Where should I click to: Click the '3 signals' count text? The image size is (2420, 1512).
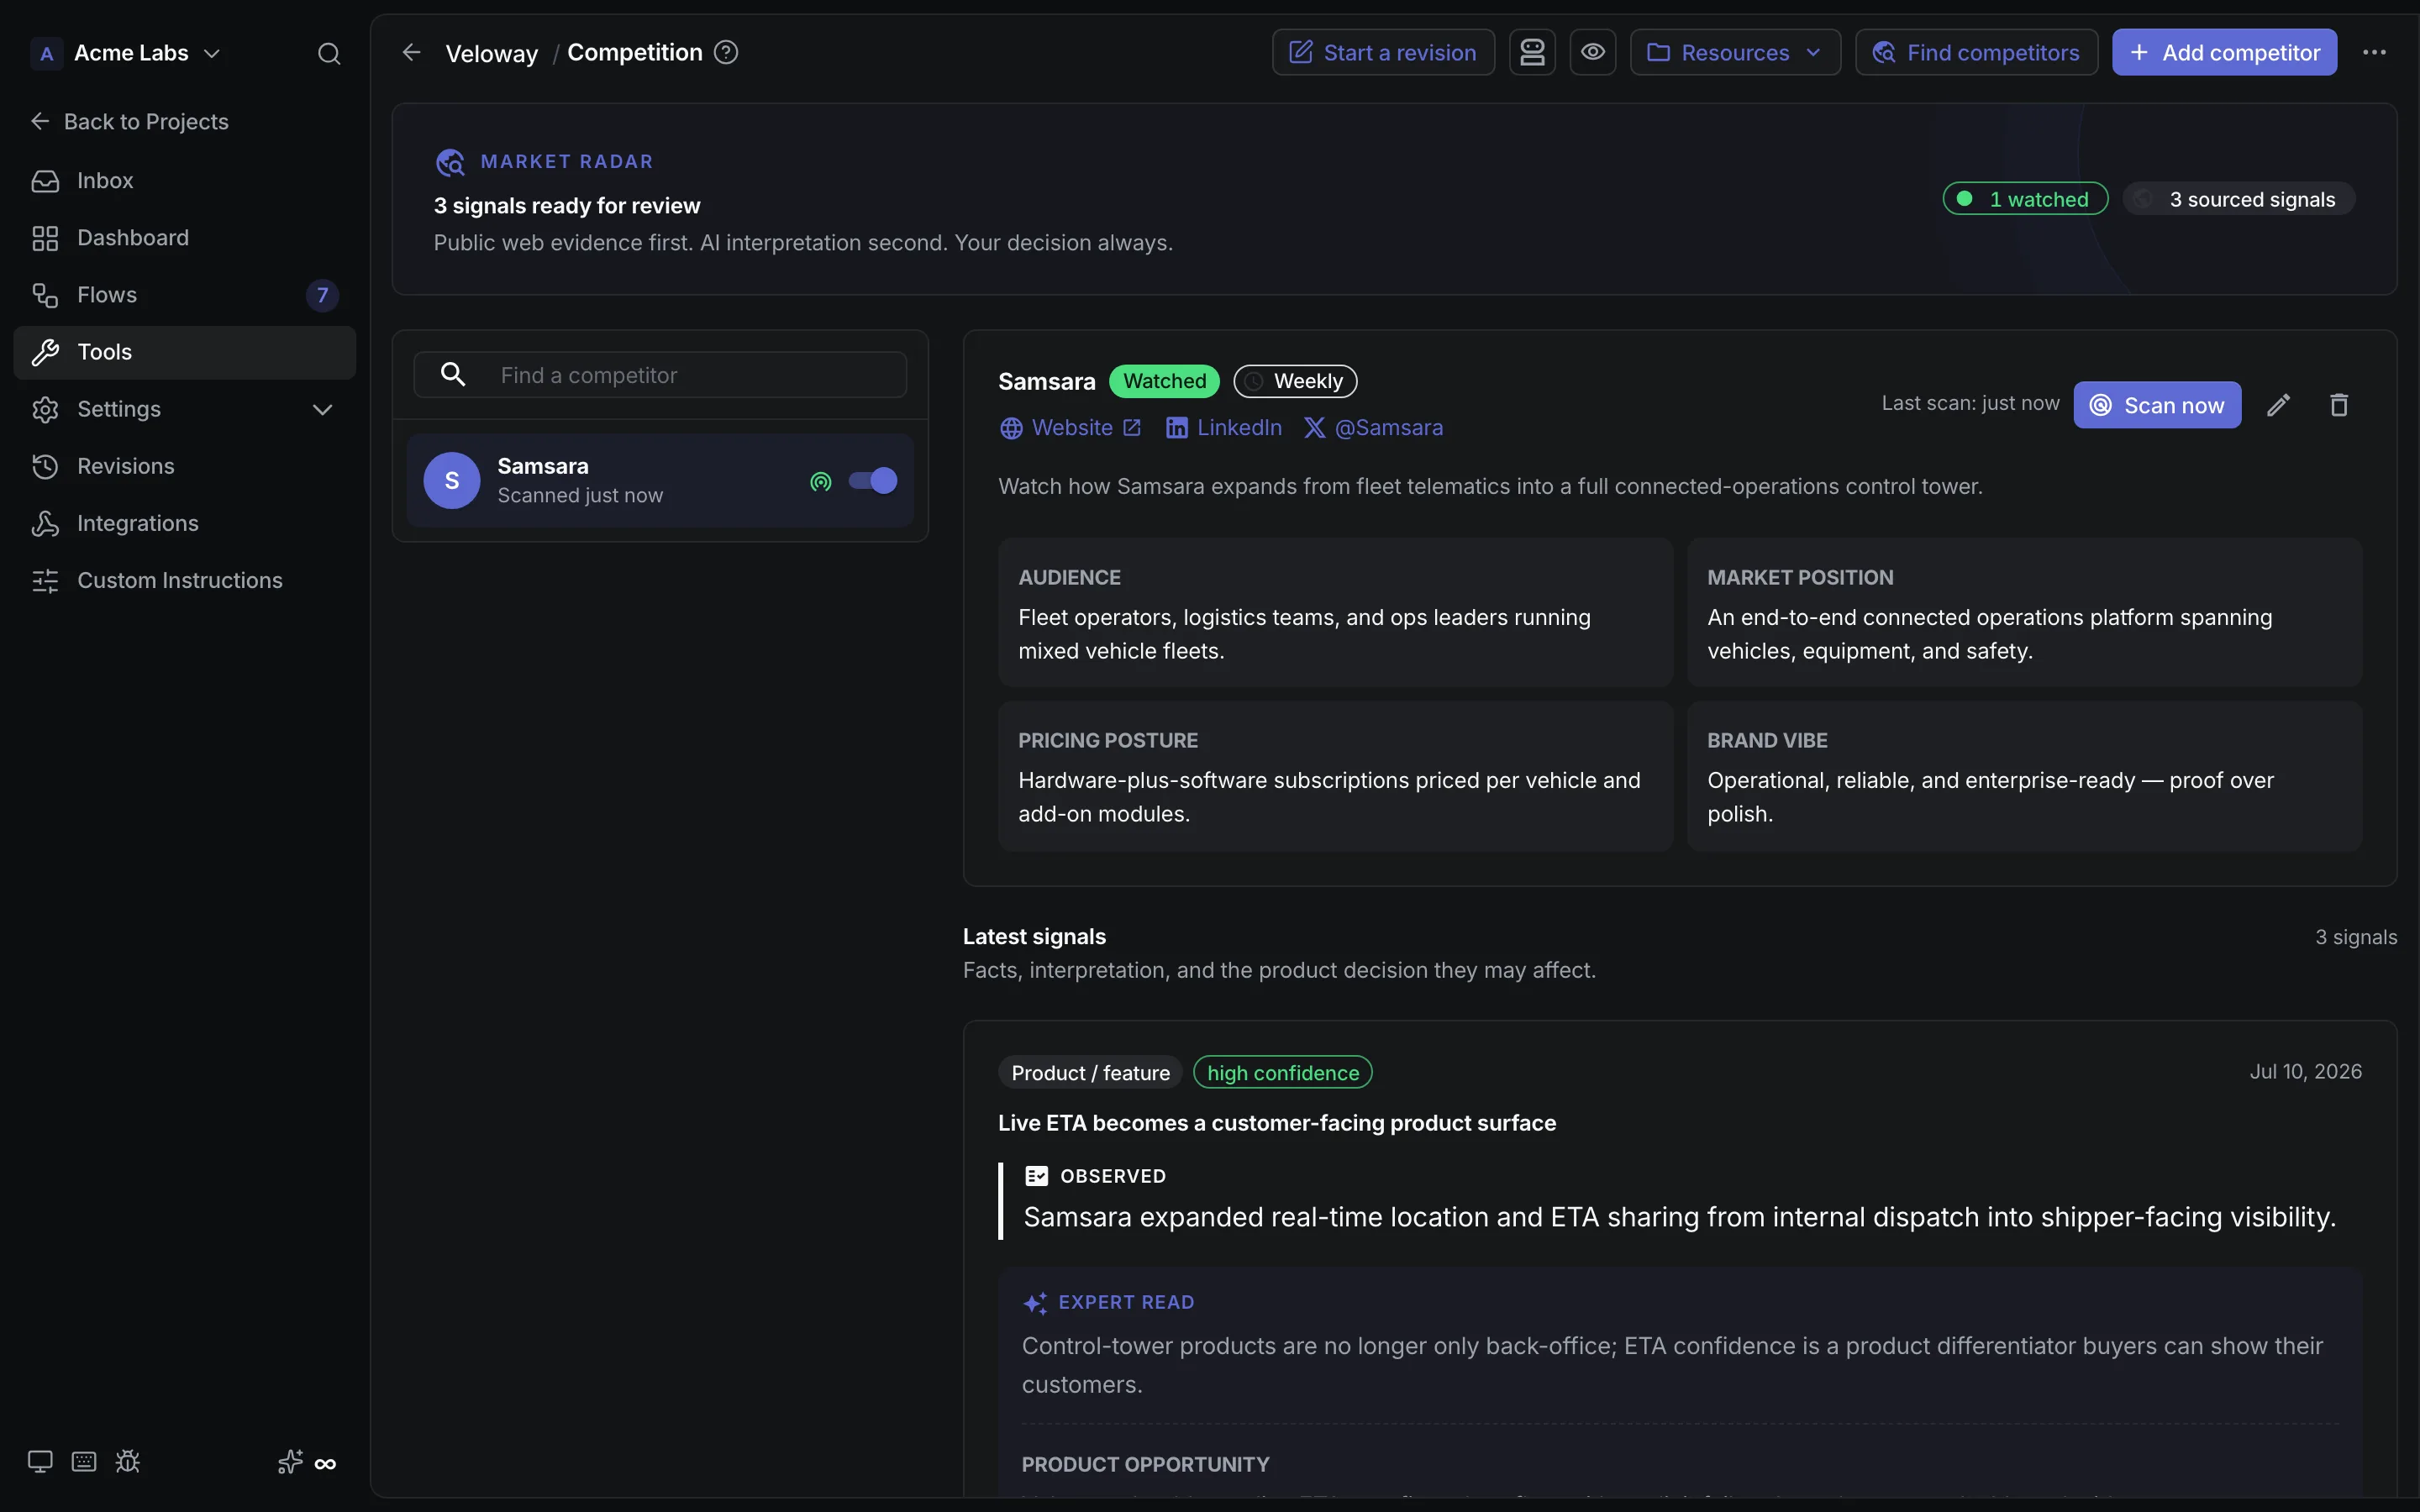[2356, 937]
